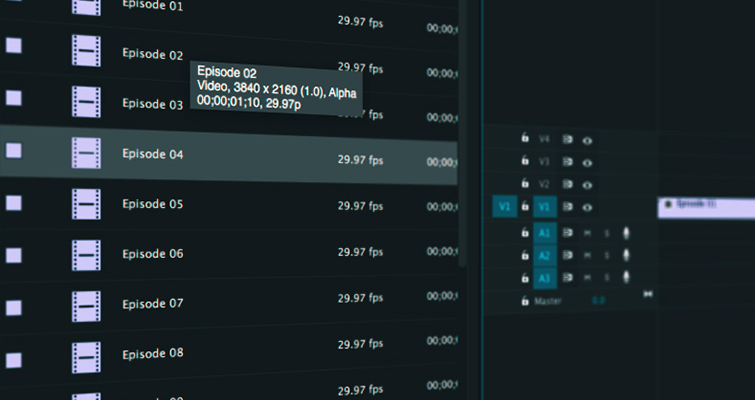Click the Episode 06 film clip icon
The width and height of the screenshot is (755, 400).
point(87,253)
